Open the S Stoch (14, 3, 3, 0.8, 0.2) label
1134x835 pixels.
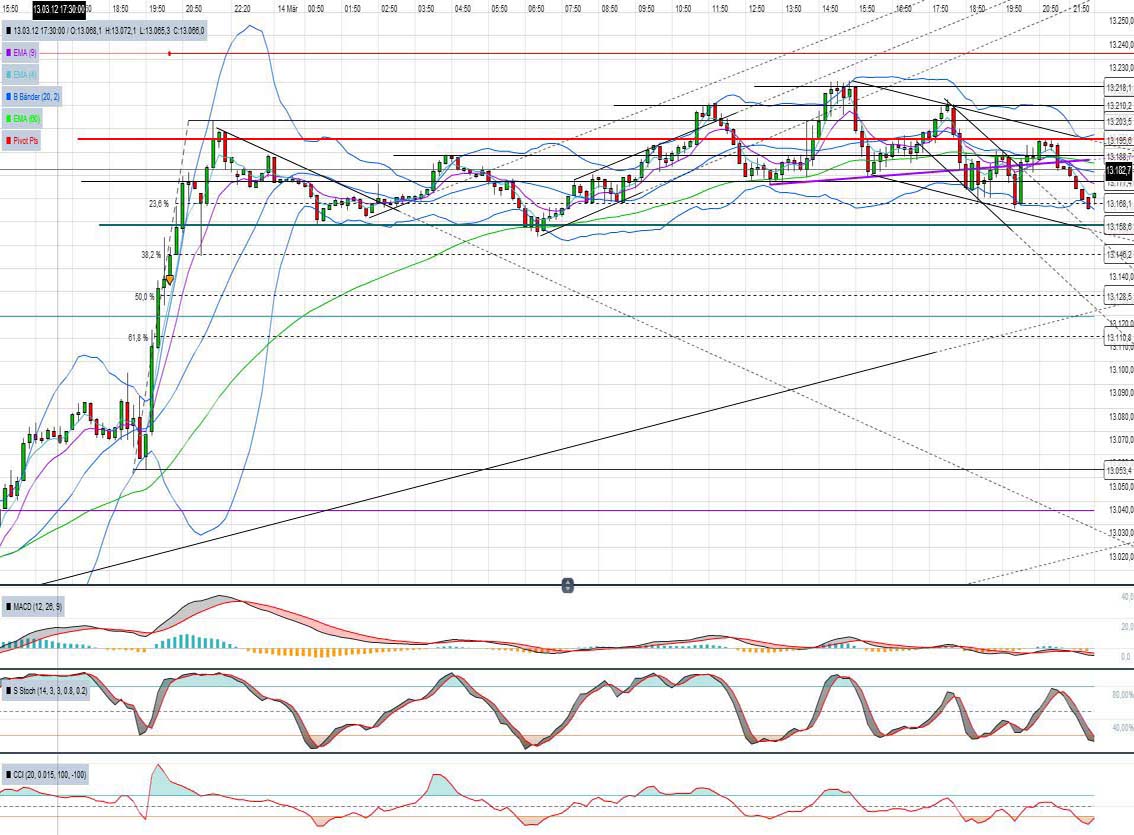[46, 691]
